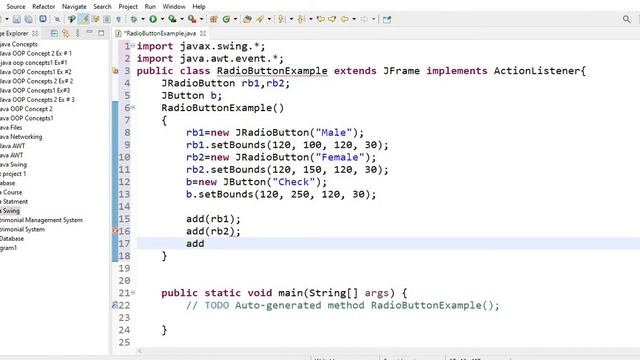The image size is (640, 360).
Task: Open the Back history dropdown arrow
Action: click(354, 19)
